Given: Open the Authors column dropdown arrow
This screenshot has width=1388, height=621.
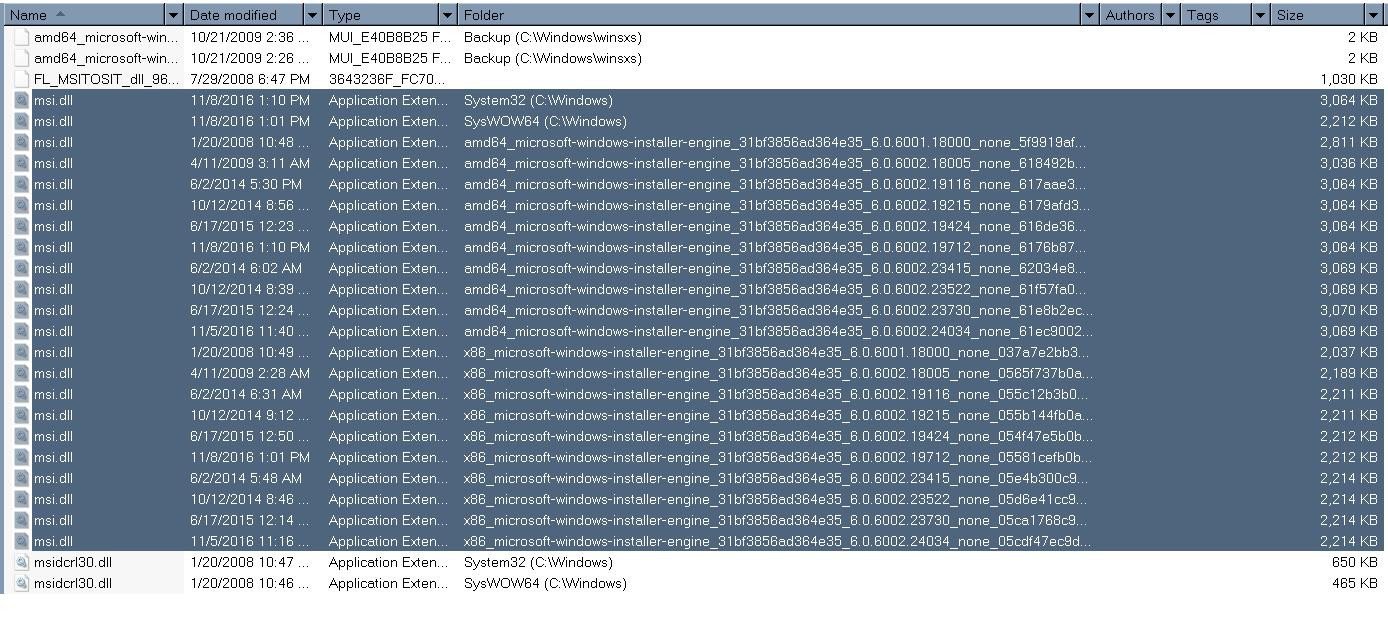Looking at the screenshot, I should [x=1170, y=15].
